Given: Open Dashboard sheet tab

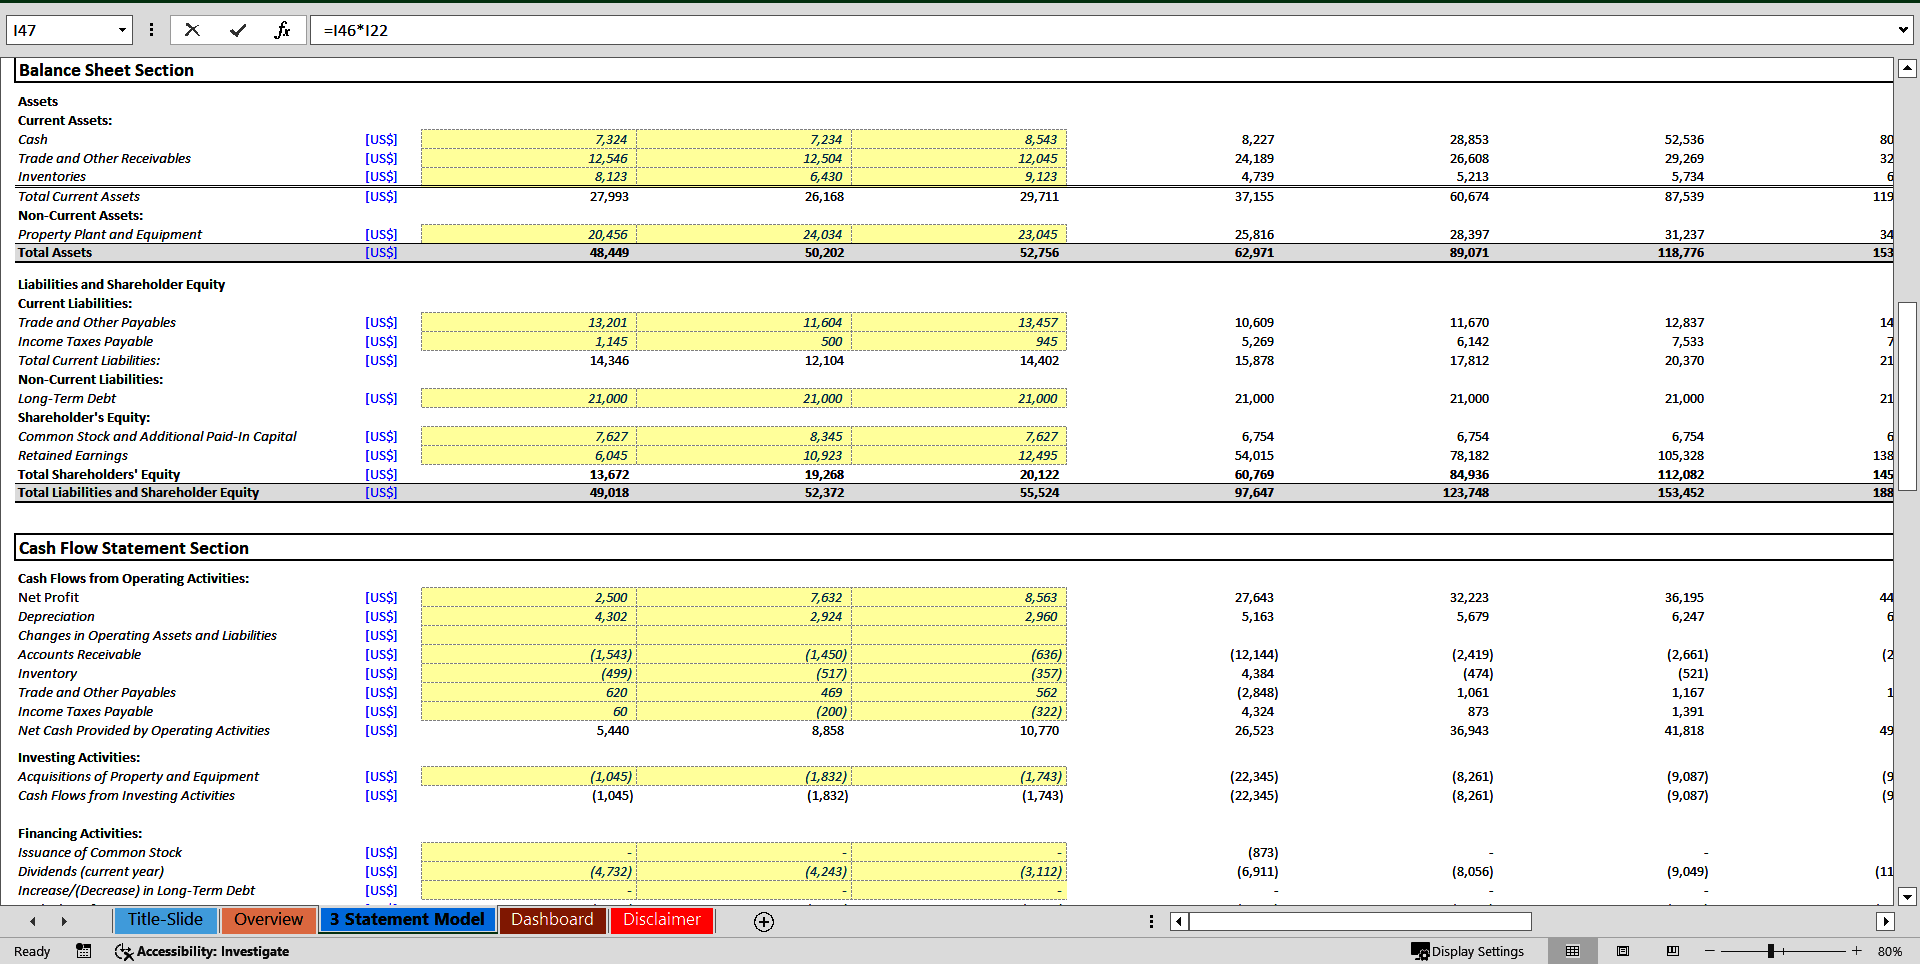Looking at the screenshot, I should click(552, 920).
